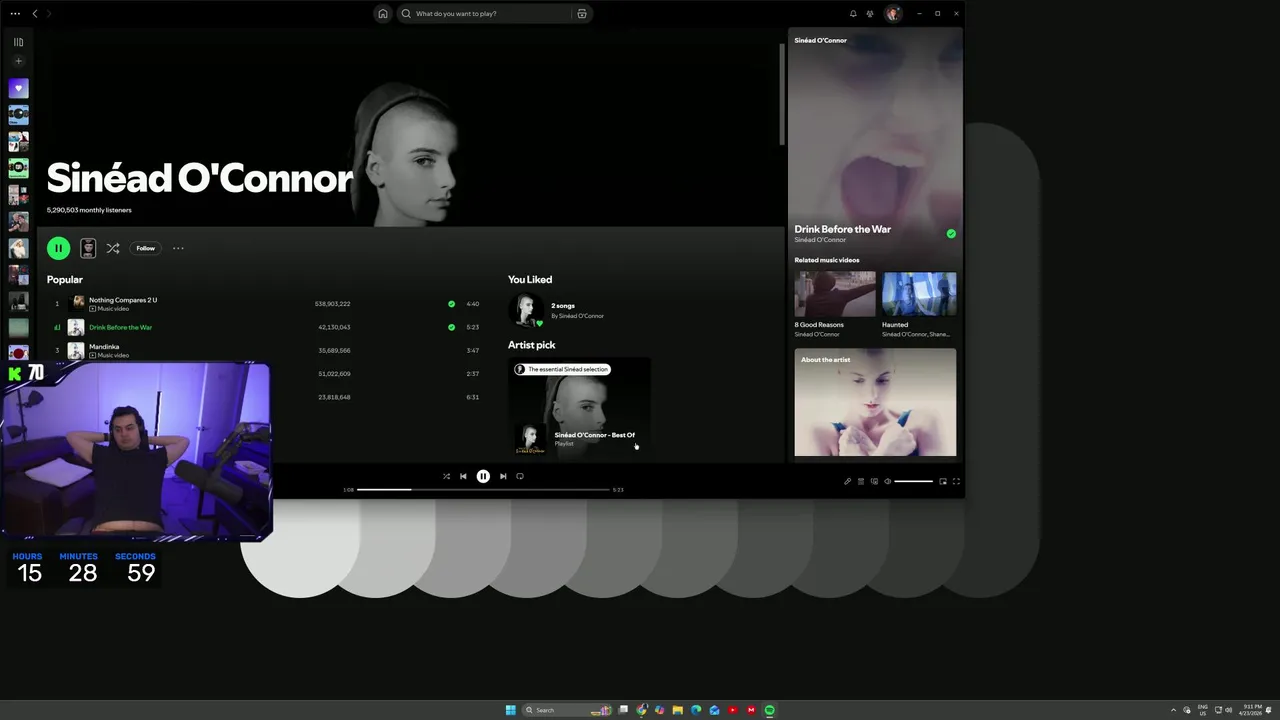
Task: Toggle shuffle on the artist page
Action: [113, 248]
